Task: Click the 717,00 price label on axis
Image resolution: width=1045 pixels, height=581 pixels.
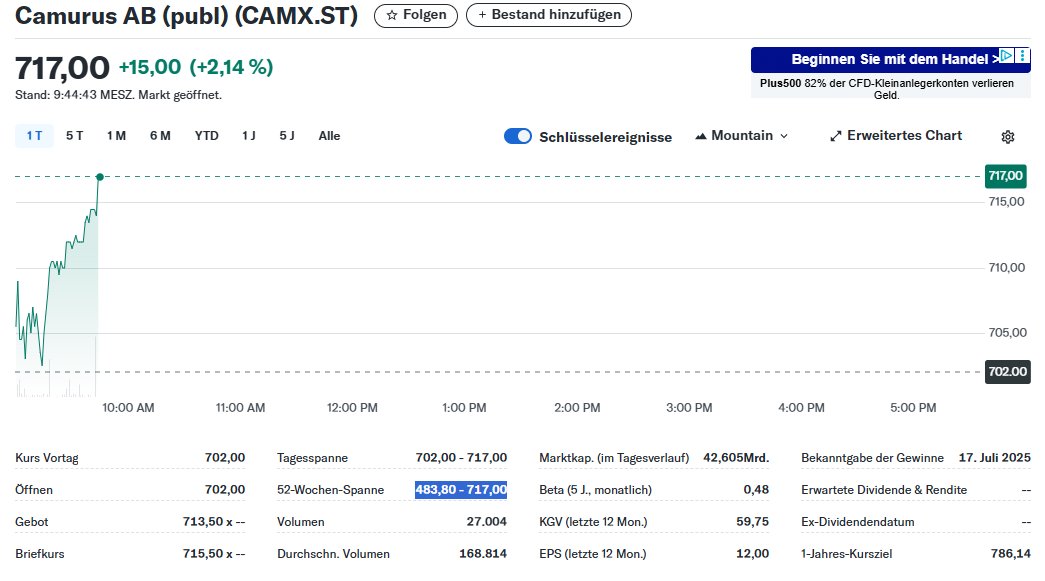Action: (1006, 176)
